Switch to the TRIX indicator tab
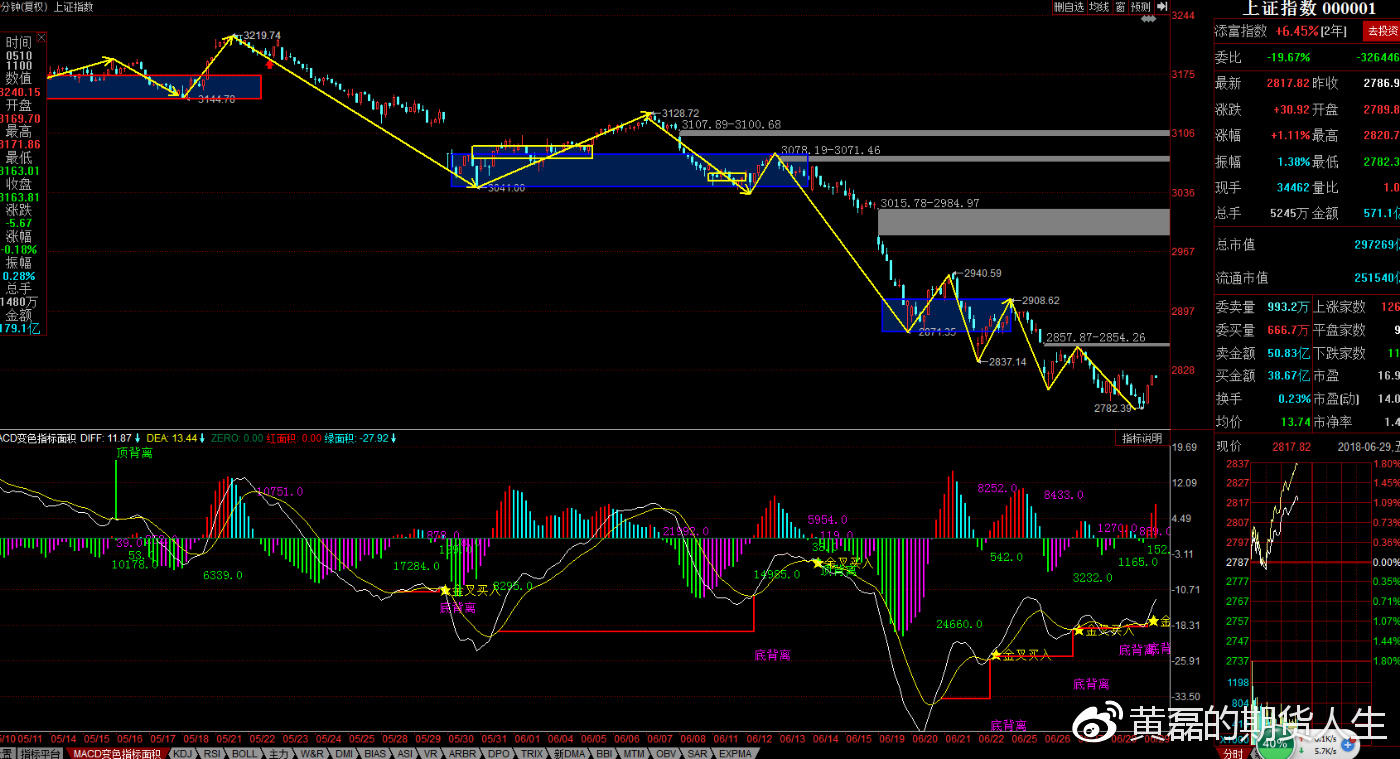The image size is (1400, 759). tap(532, 753)
